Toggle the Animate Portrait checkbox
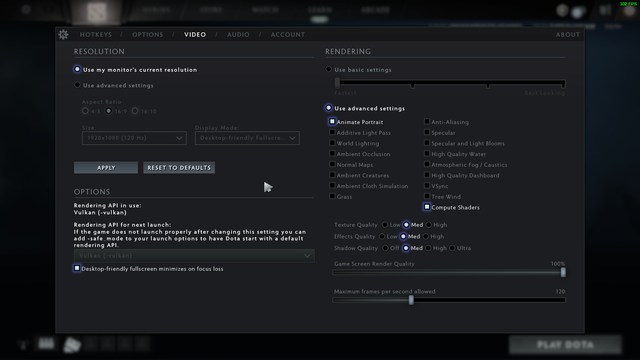Image resolution: width=640 pixels, height=360 pixels. click(332, 122)
